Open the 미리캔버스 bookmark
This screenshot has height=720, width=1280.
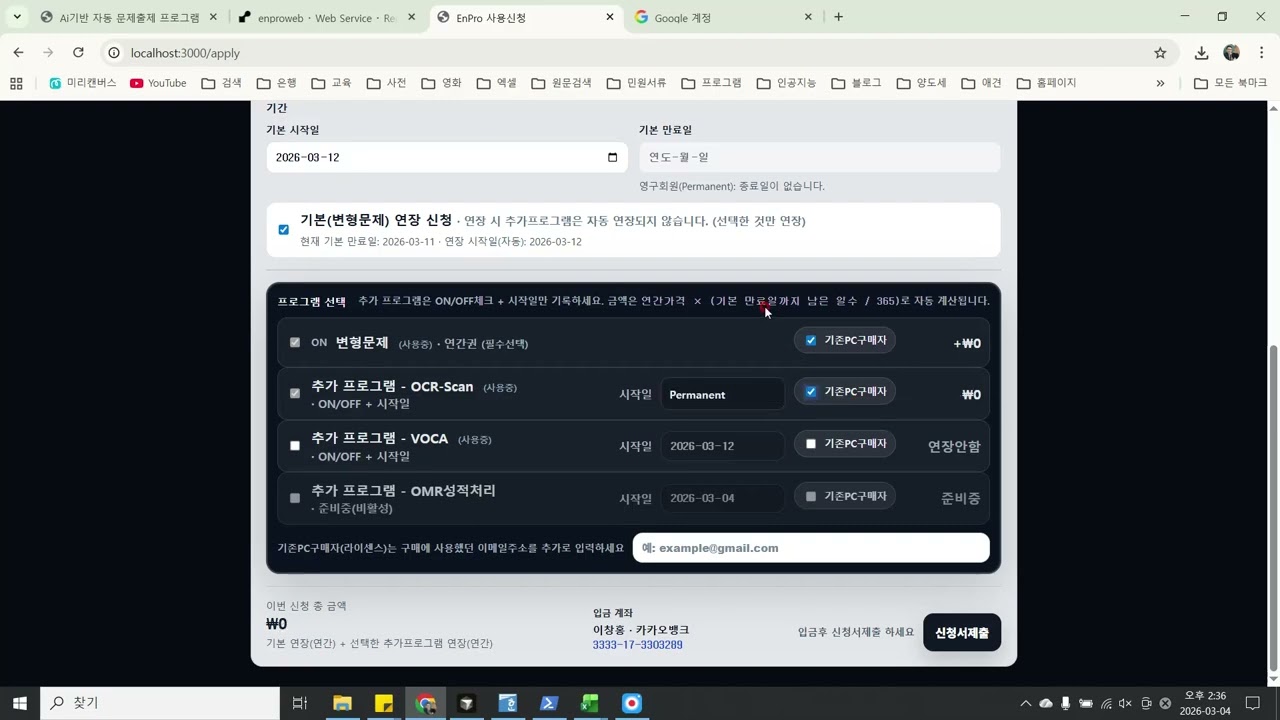83,83
